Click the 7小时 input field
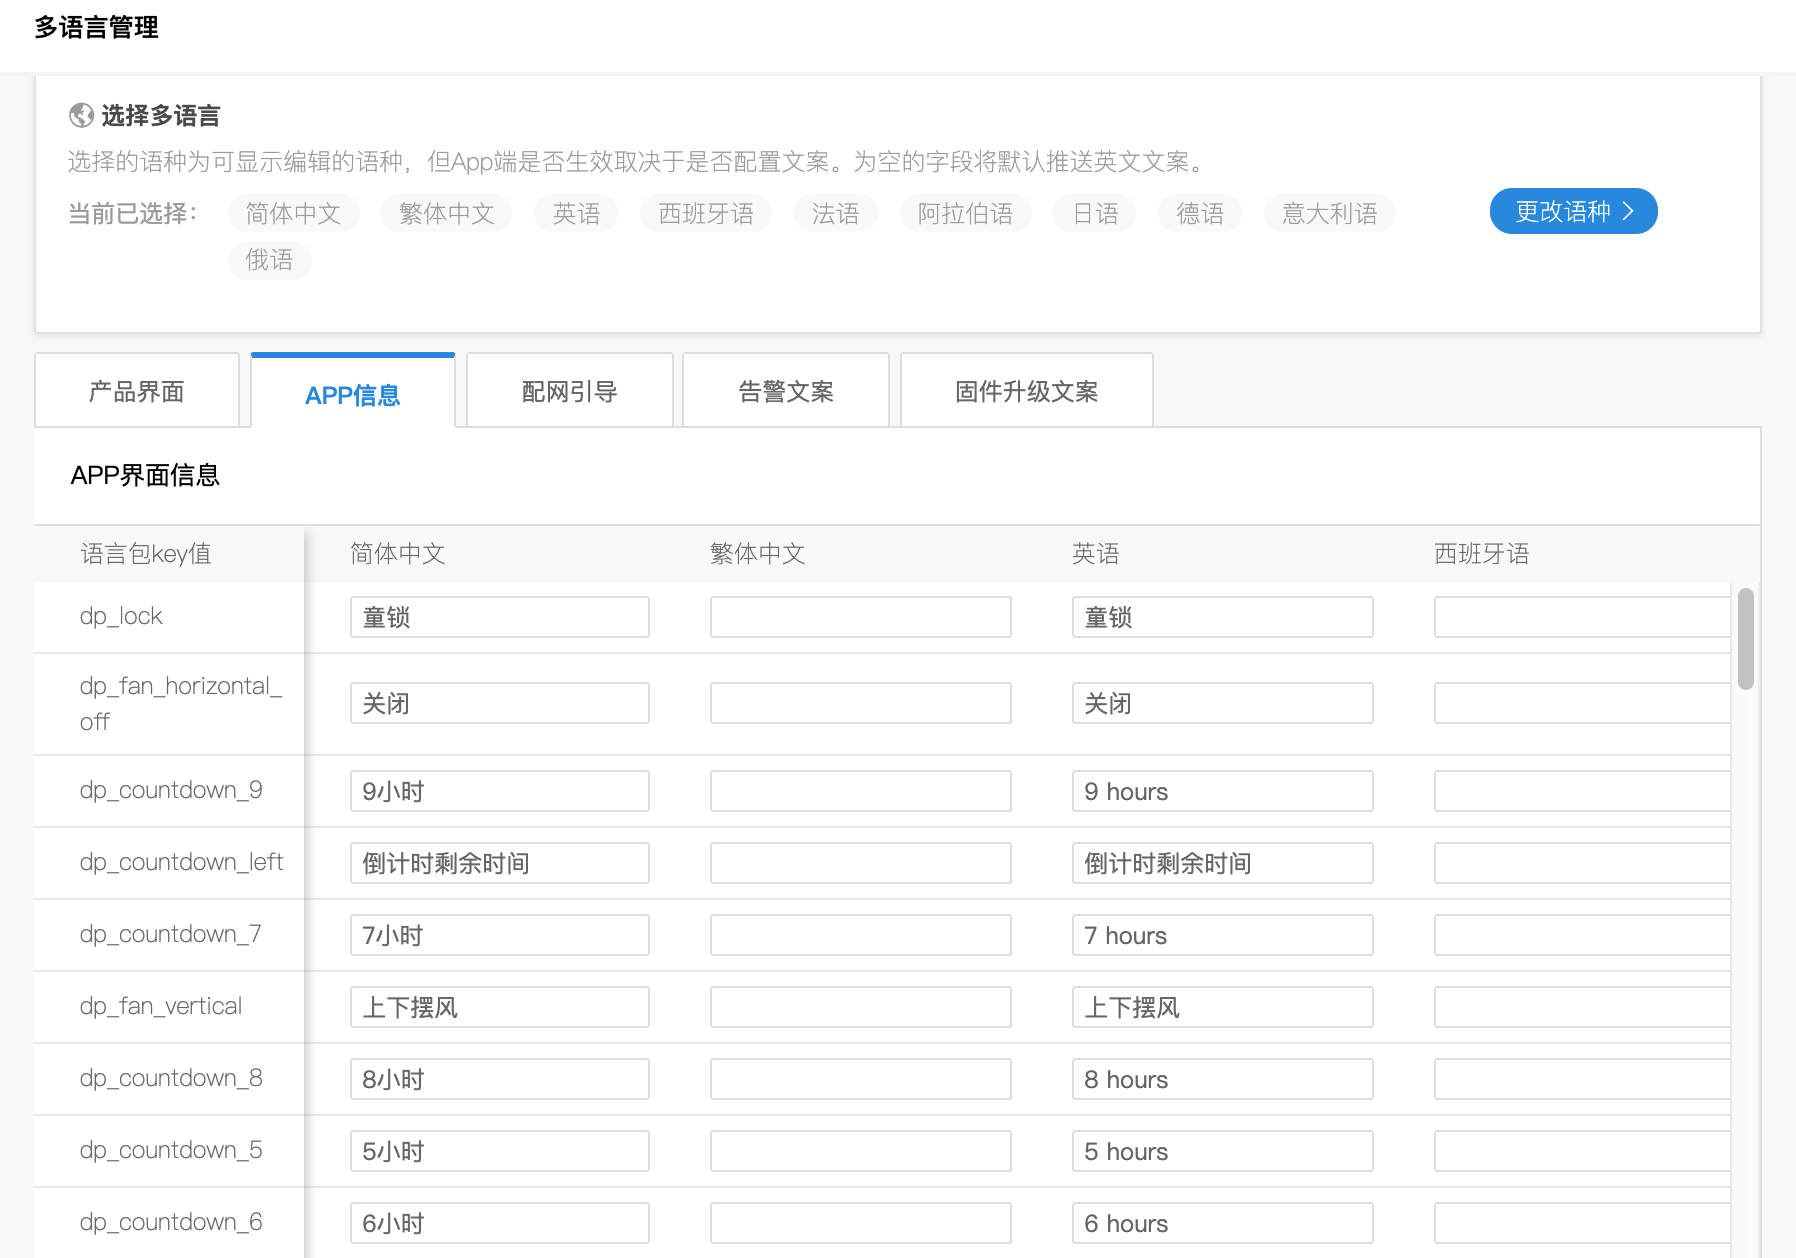This screenshot has height=1258, width=1796. (500, 935)
